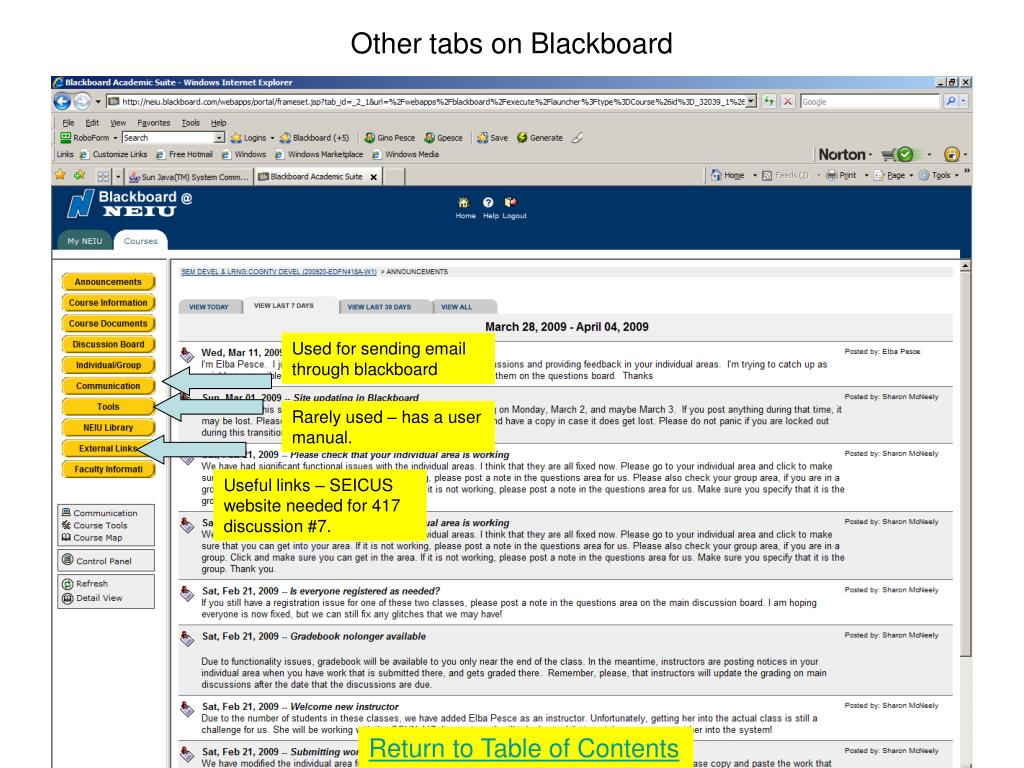Select the View Today tab
The width and height of the screenshot is (1024, 768).
click(209, 307)
